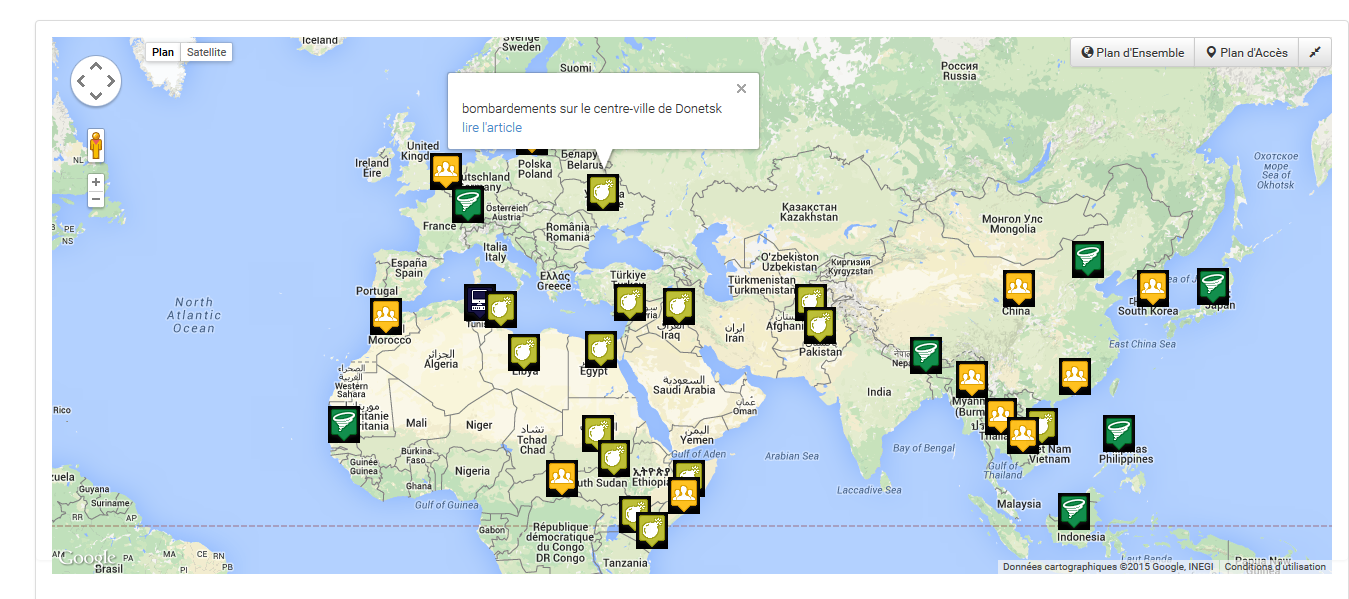Click the bomb marker in Egypt
The width and height of the screenshot is (1349, 599).
[600, 349]
